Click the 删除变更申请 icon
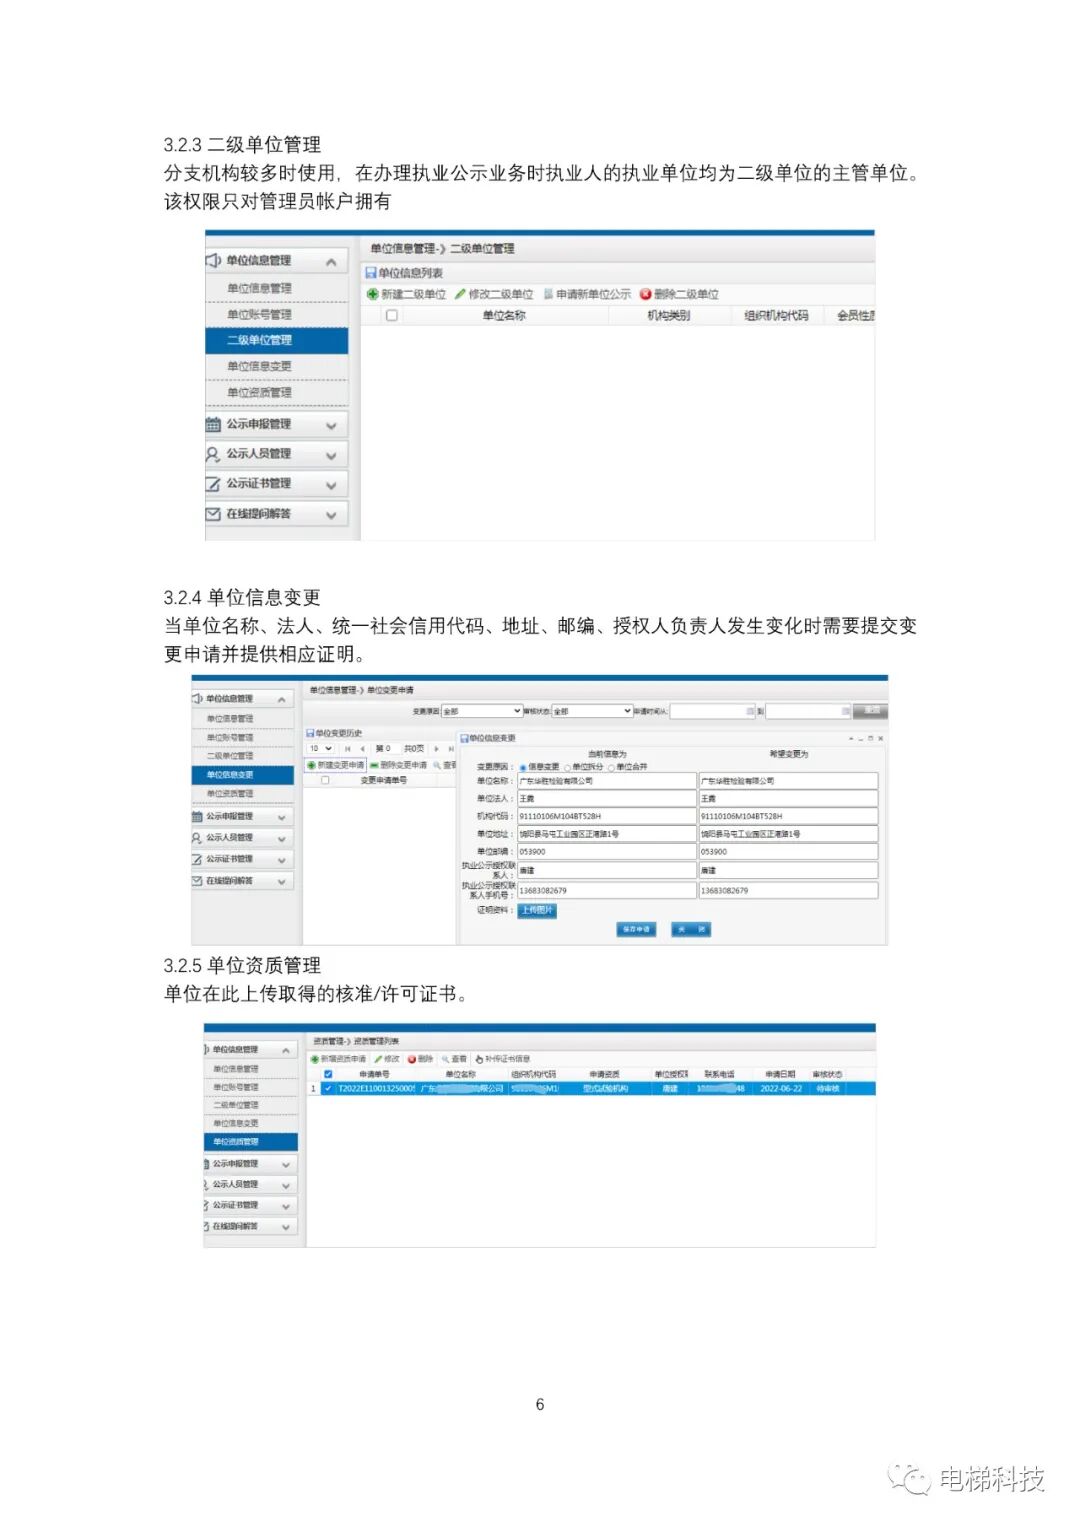Viewport: 1080px width, 1527px height. click(x=374, y=766)
